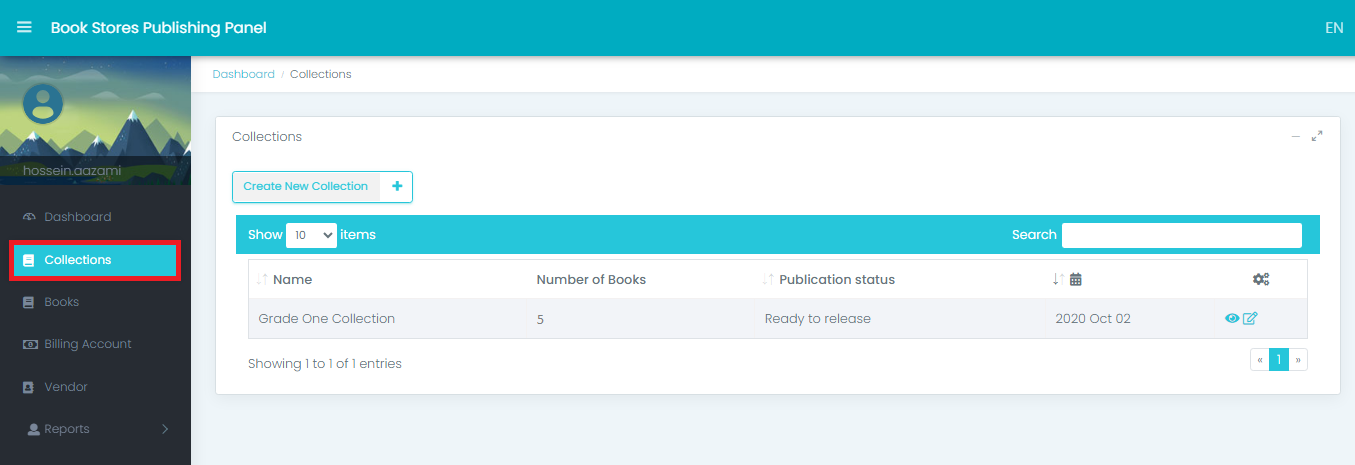Screen dimensions: 1355x465
Task: Click the number 5 books cell
Action: click(x=540, y=319)
